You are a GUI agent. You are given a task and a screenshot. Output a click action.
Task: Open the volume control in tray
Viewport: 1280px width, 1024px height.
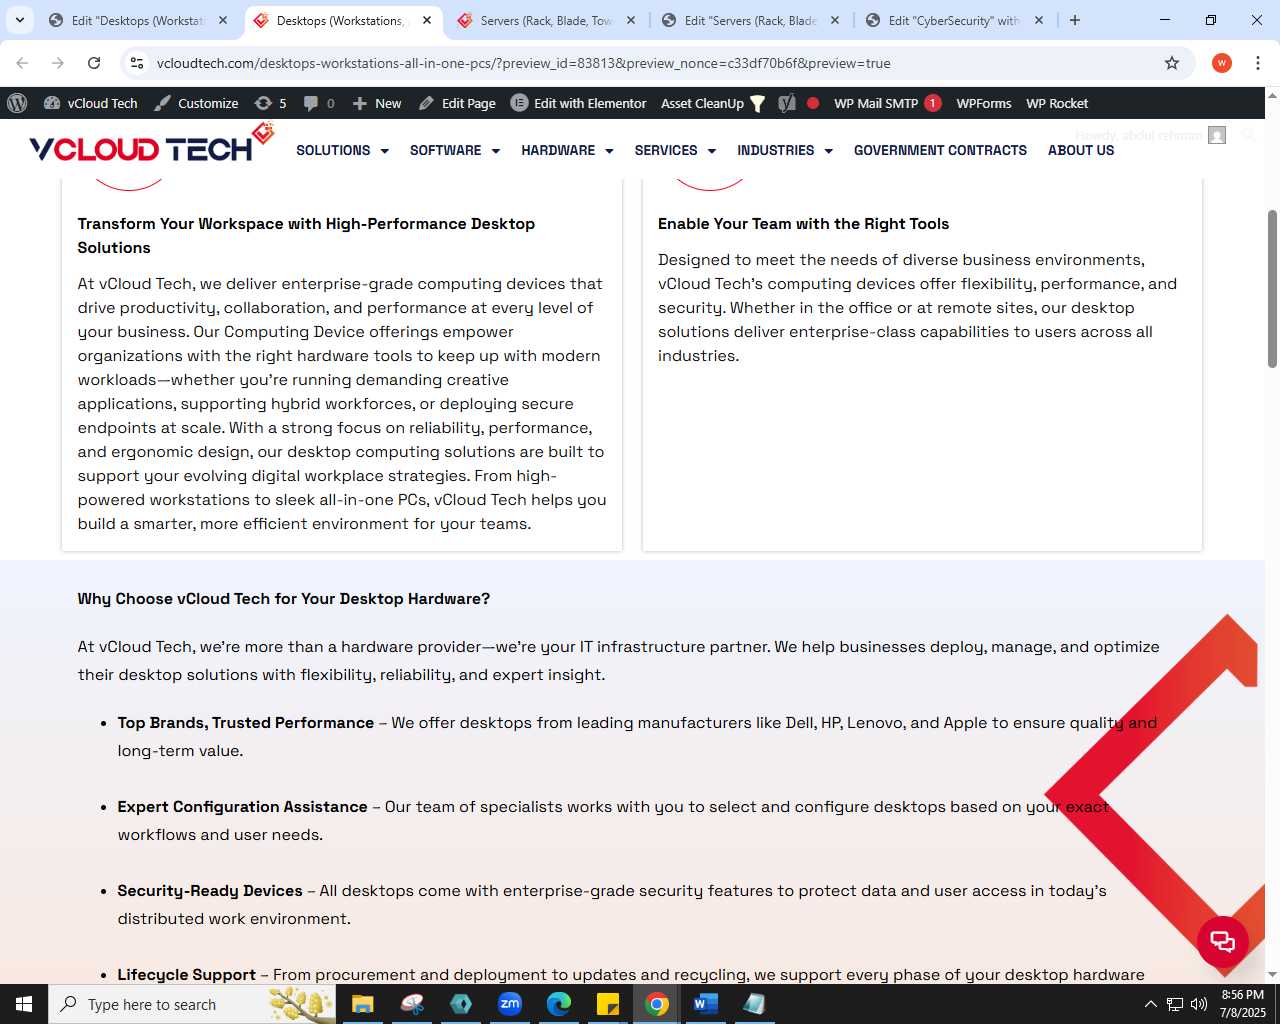1198,1004
